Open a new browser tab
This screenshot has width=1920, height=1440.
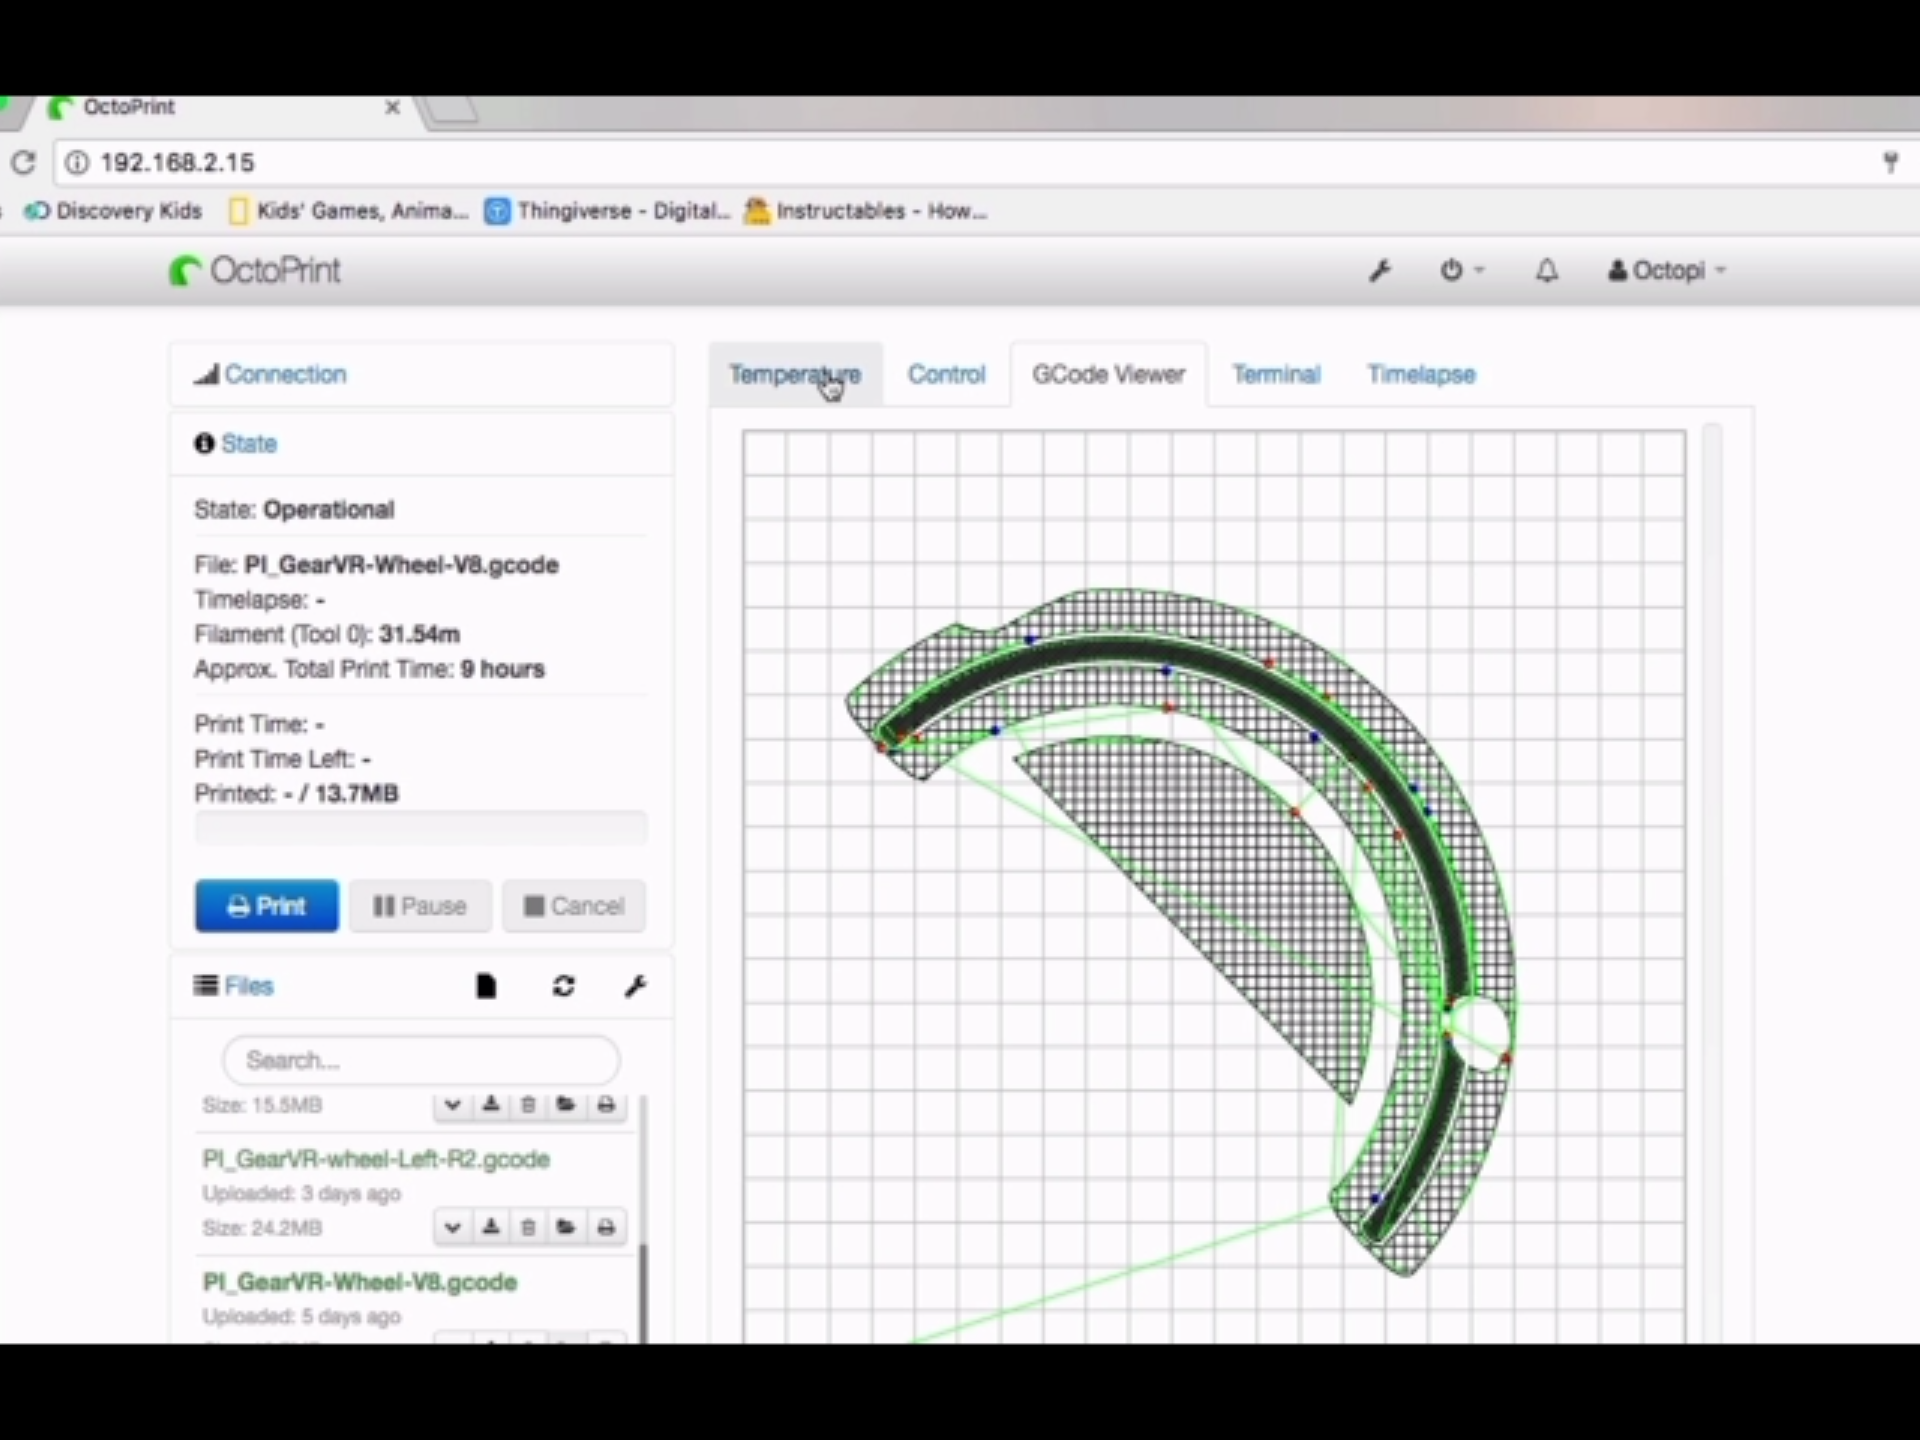[452, 111]
